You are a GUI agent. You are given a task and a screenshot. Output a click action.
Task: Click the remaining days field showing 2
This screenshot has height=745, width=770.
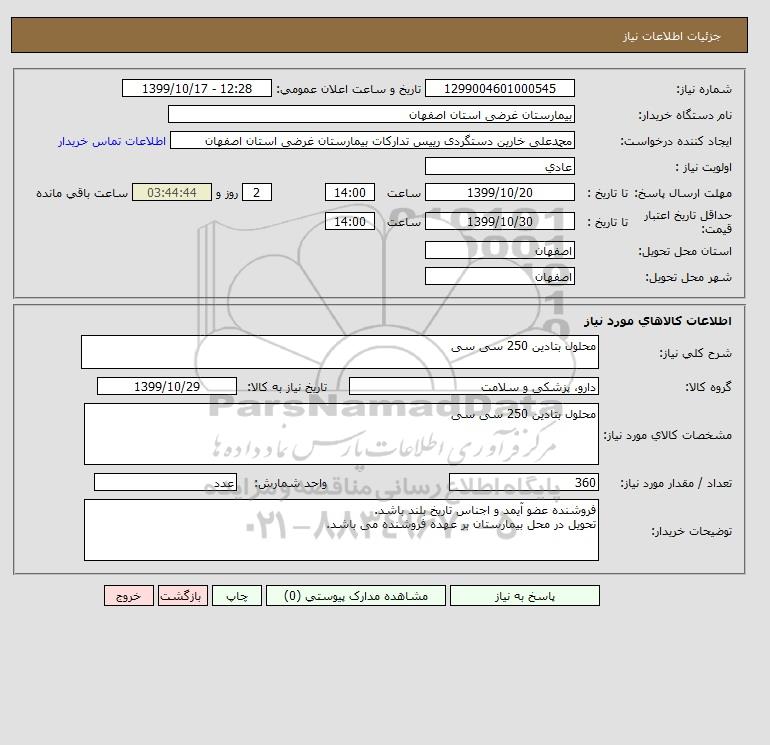[256, 193]
